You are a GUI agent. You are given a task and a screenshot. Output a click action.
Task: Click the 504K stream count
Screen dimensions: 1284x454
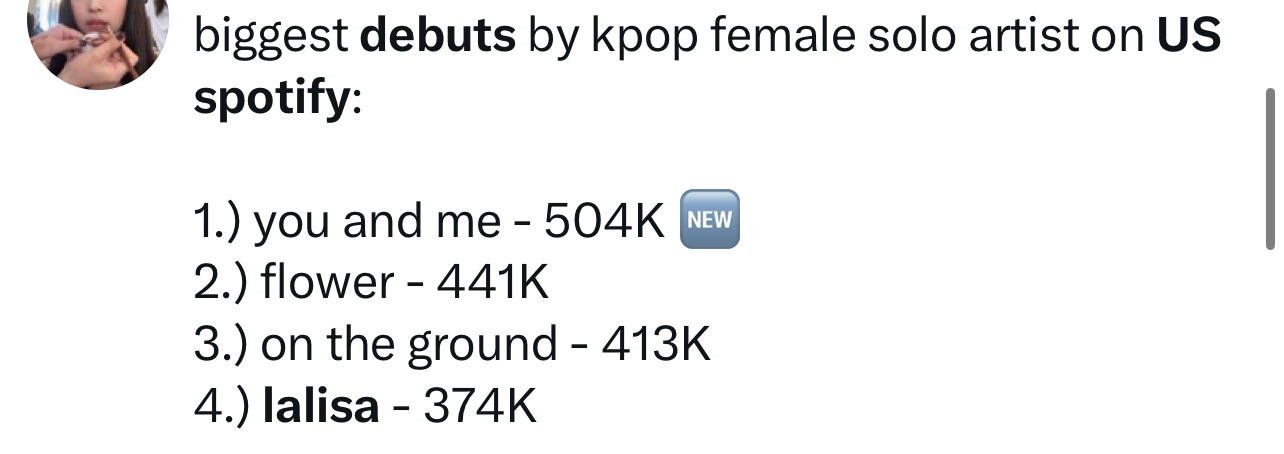(x=604, y=222)
